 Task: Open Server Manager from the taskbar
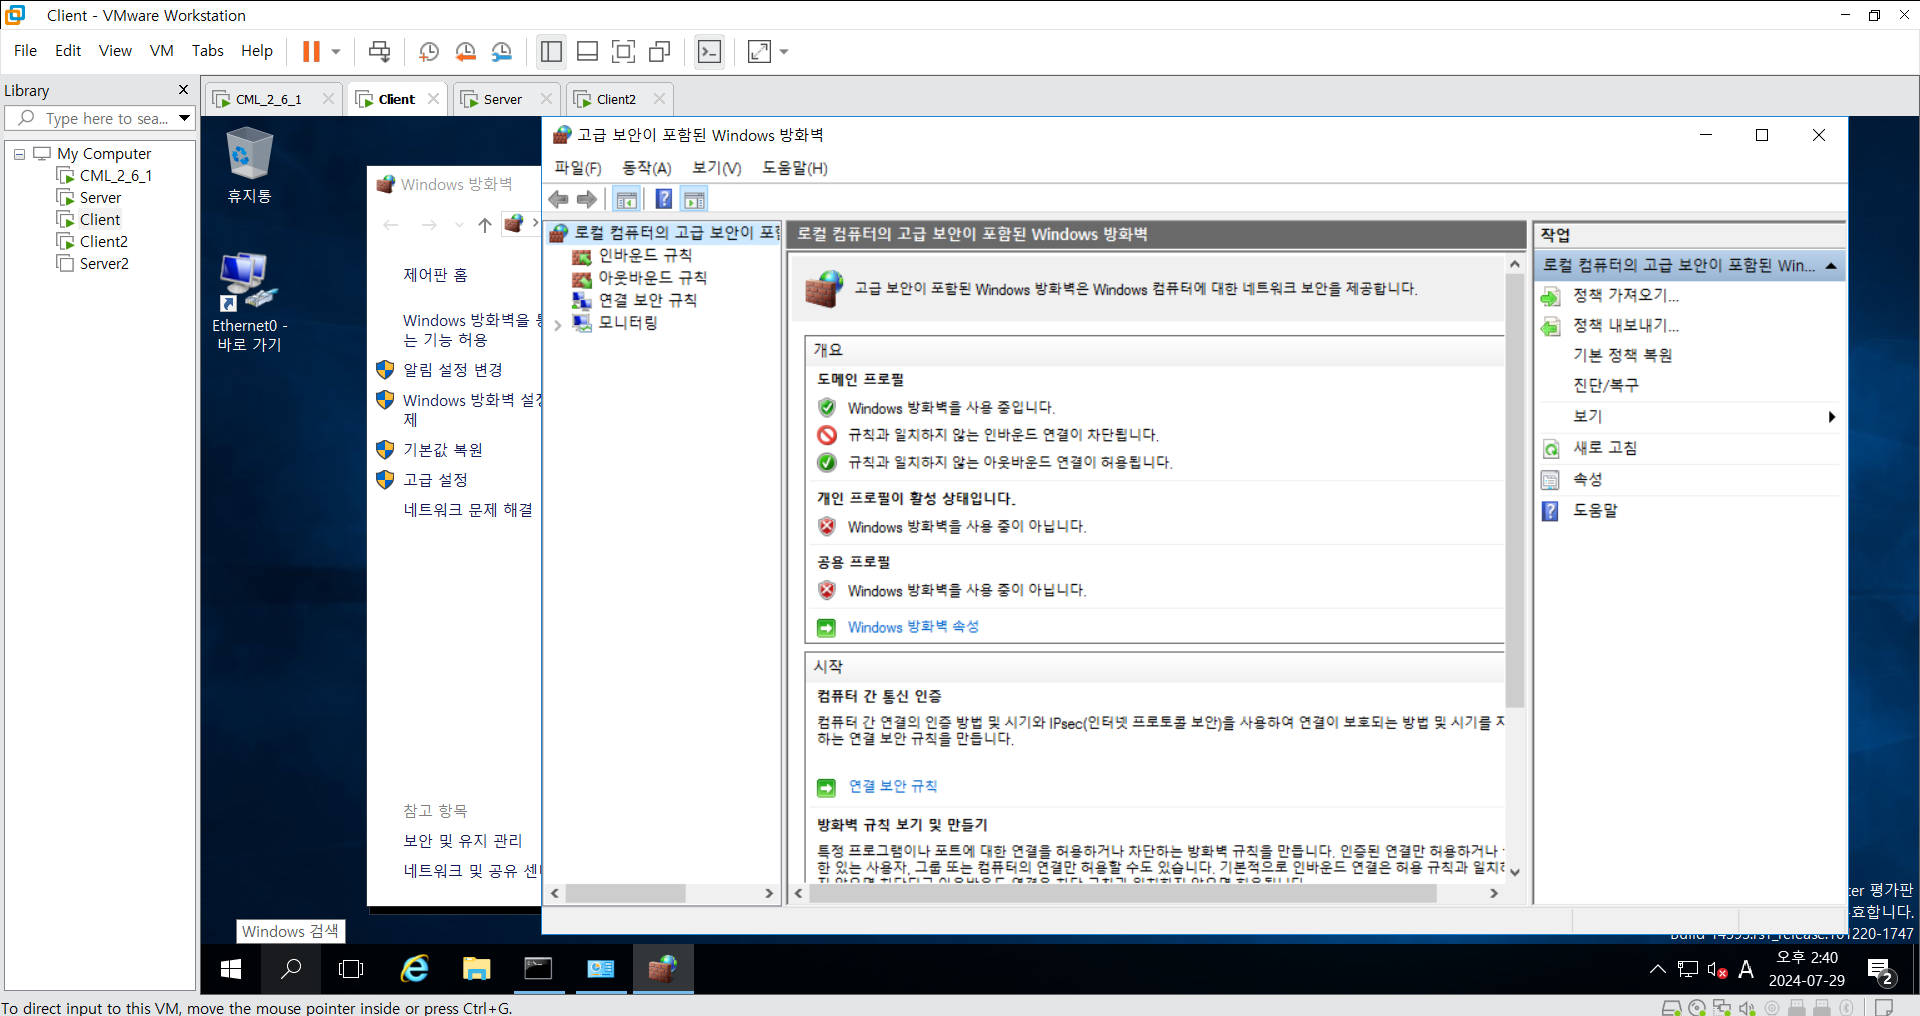[600, 968]
